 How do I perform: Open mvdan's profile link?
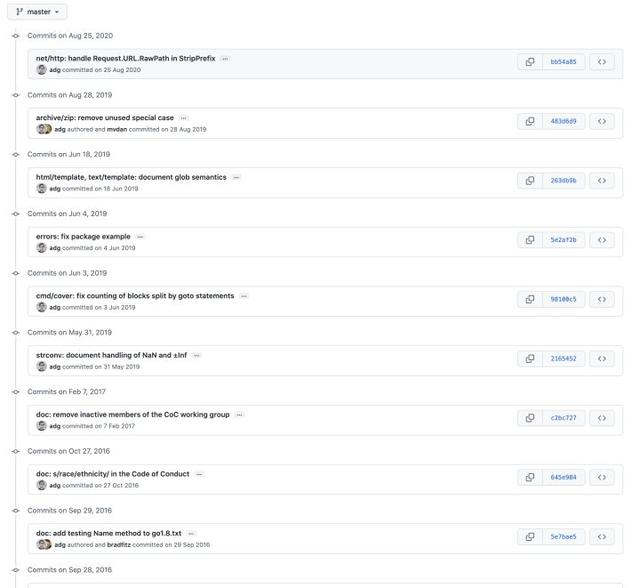[117, 129]
